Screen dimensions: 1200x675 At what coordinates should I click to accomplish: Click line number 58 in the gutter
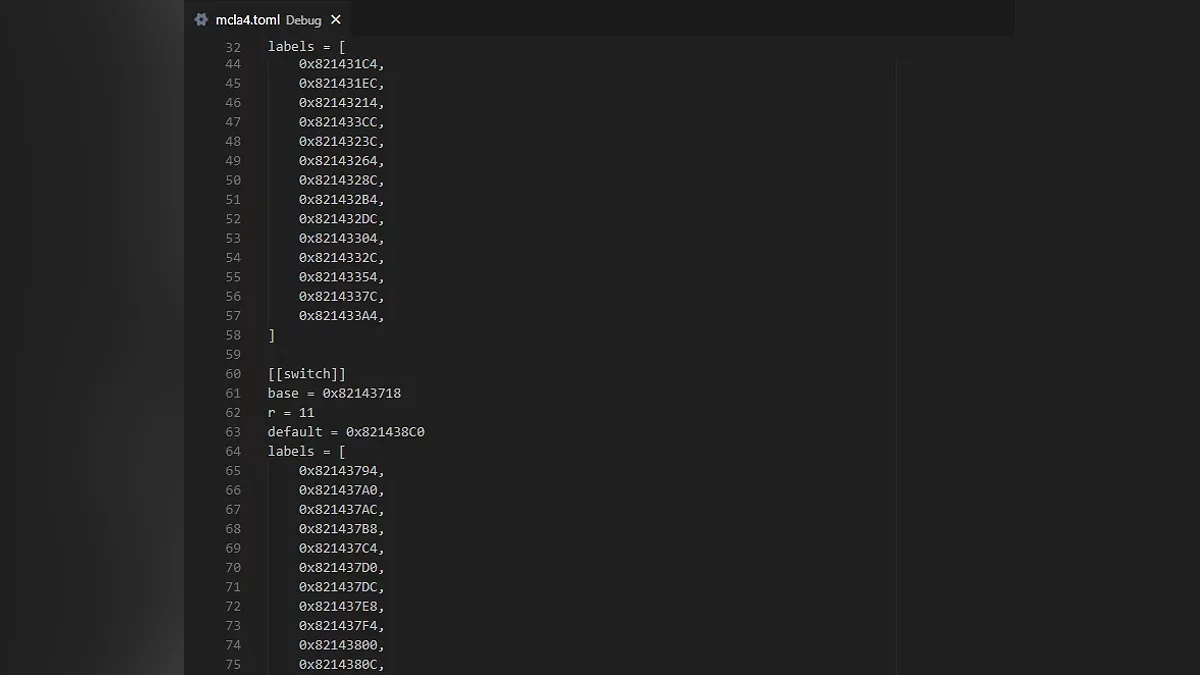tap(233, 335)
